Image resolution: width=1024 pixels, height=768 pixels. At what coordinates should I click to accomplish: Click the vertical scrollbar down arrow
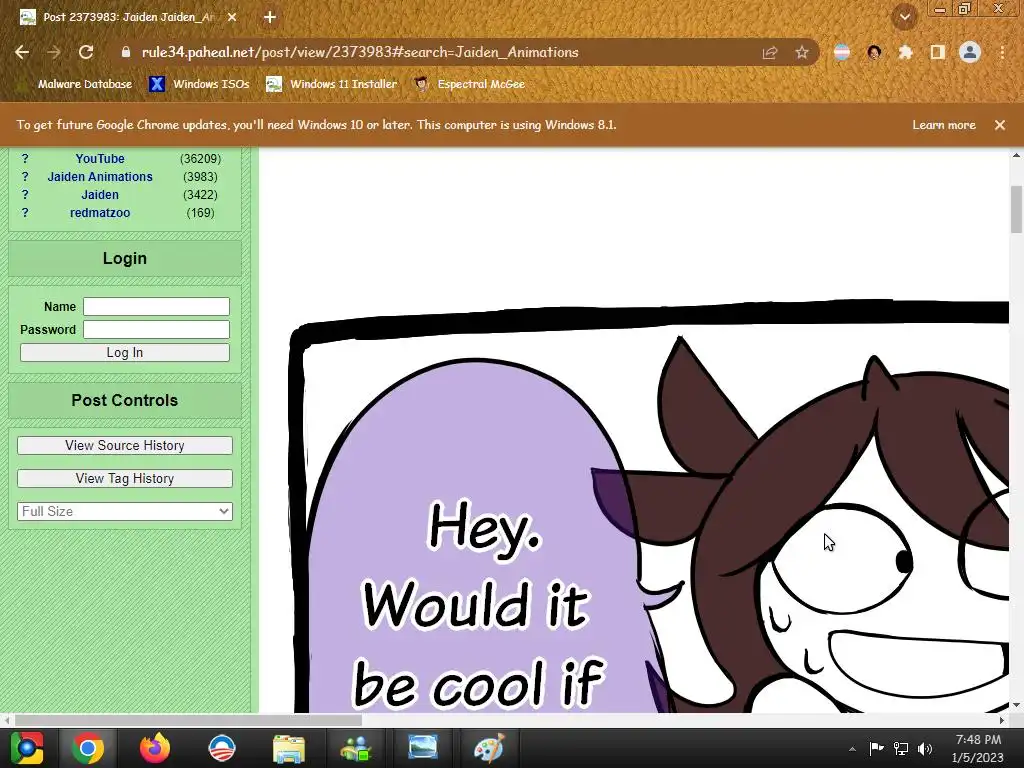[x=1016, y=705]
